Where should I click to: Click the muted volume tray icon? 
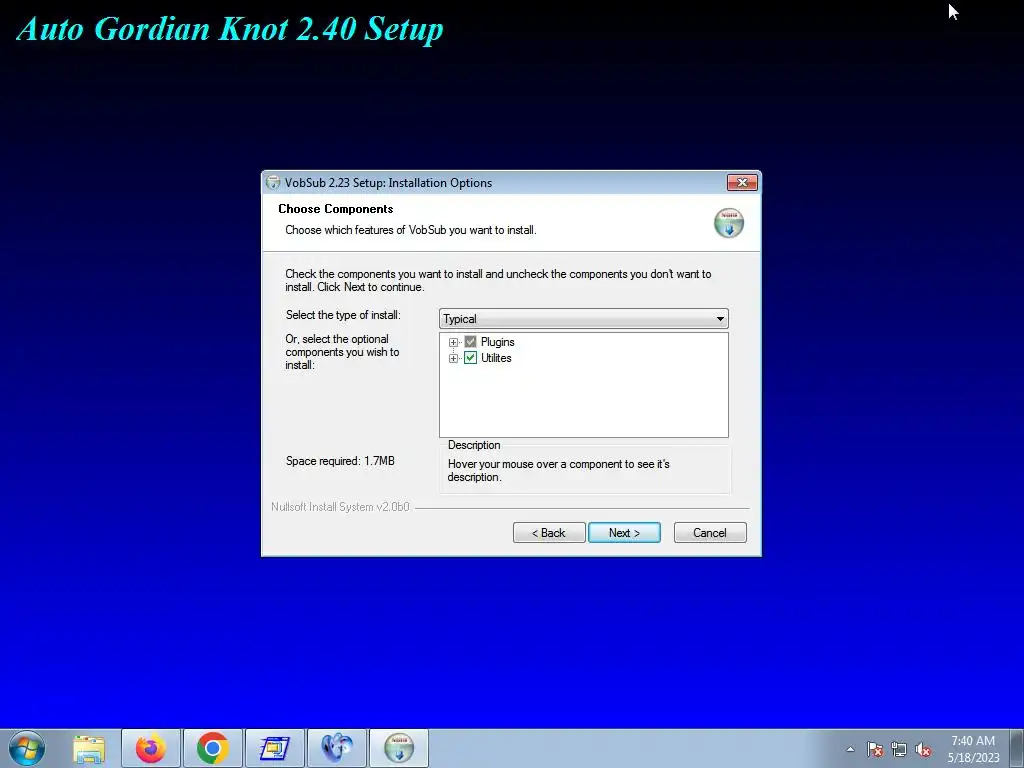click(x=923, y=749)
